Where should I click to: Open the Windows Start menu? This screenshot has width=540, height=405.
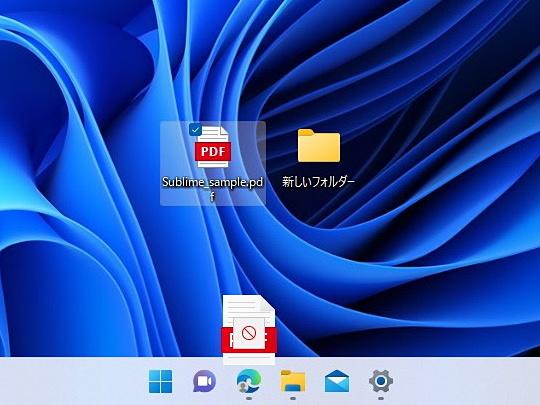[160, 381]
